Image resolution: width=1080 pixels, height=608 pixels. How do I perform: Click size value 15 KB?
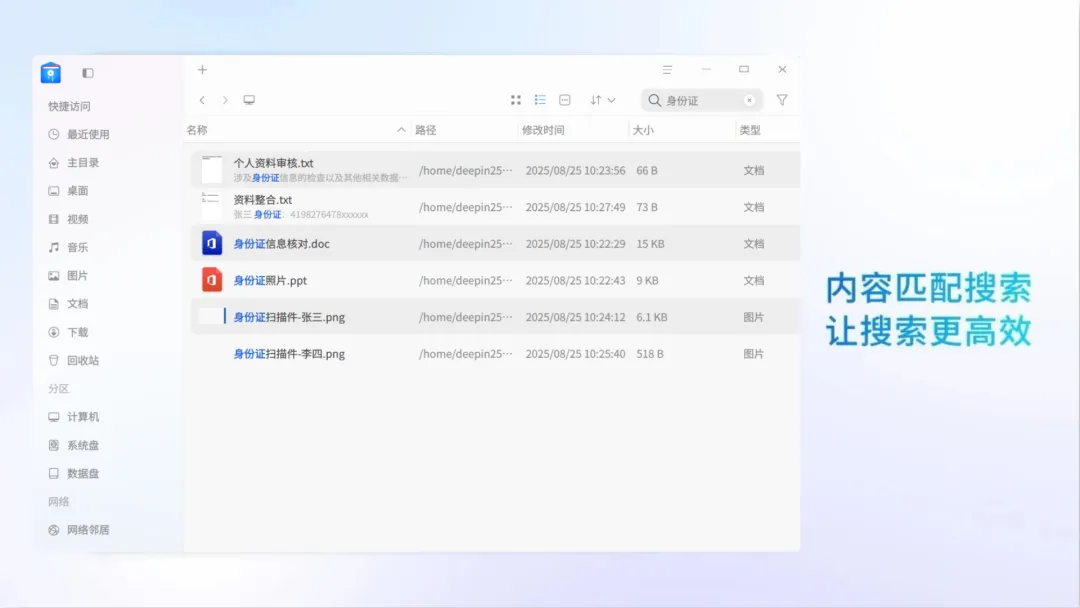650,244
